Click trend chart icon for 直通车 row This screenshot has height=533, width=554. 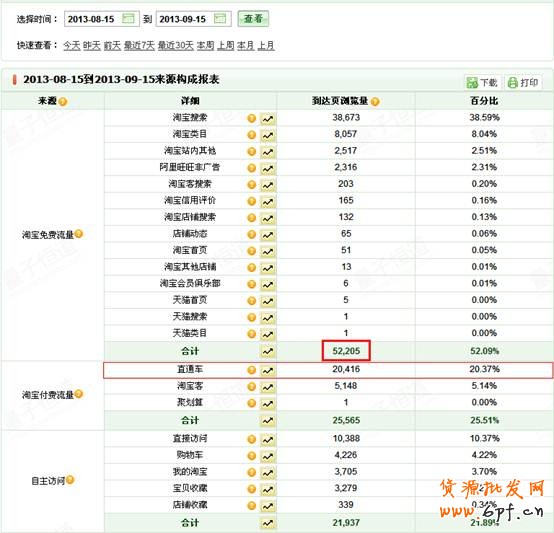click(268, 370)
